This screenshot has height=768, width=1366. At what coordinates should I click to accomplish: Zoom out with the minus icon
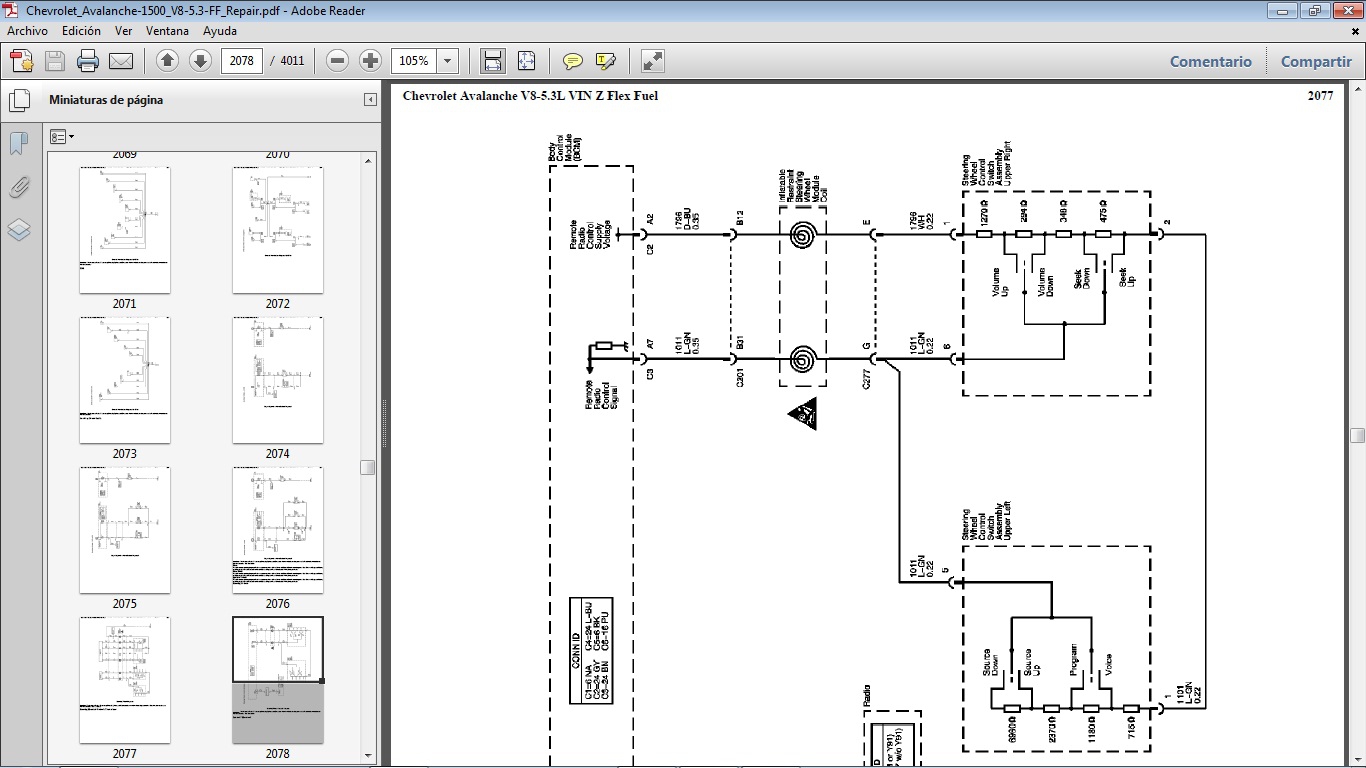click(x=338, y=61)
